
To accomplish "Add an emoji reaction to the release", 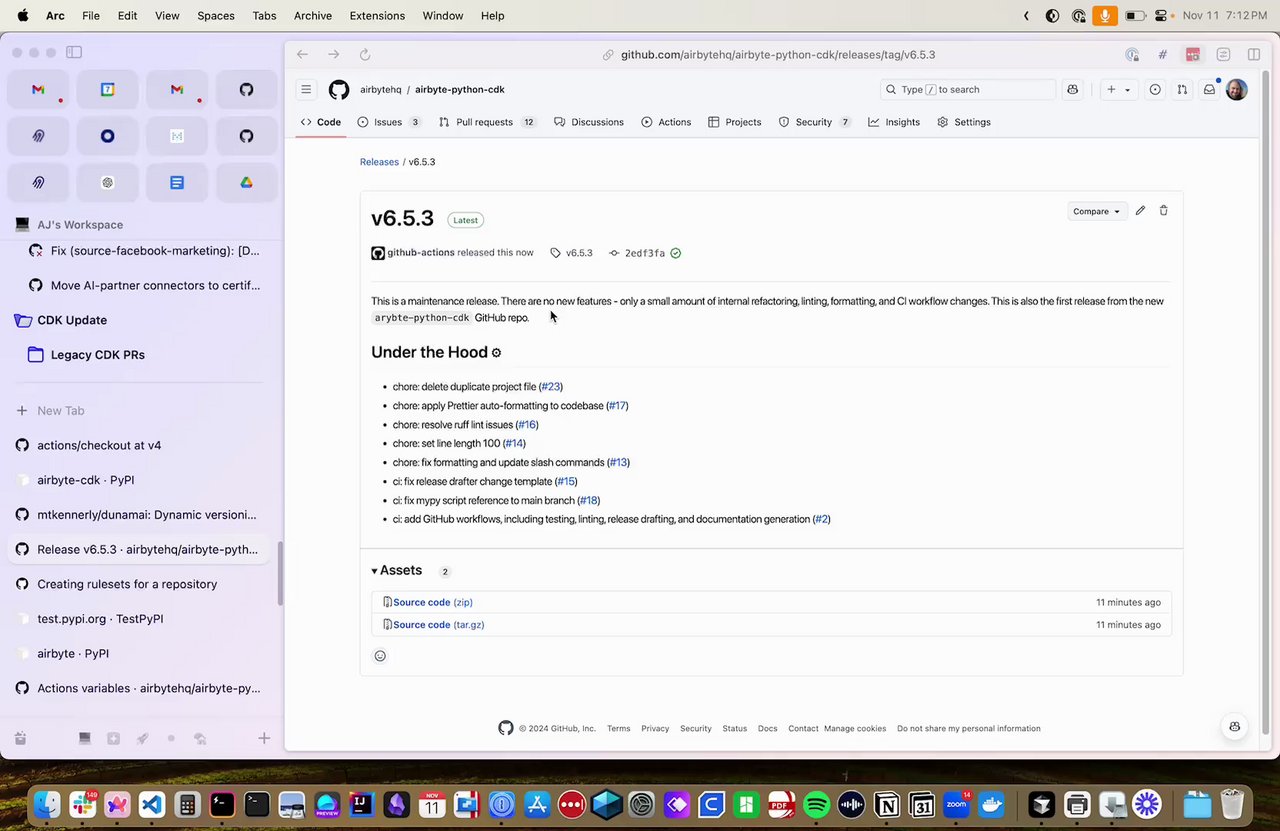I will [x=380, y=656].
